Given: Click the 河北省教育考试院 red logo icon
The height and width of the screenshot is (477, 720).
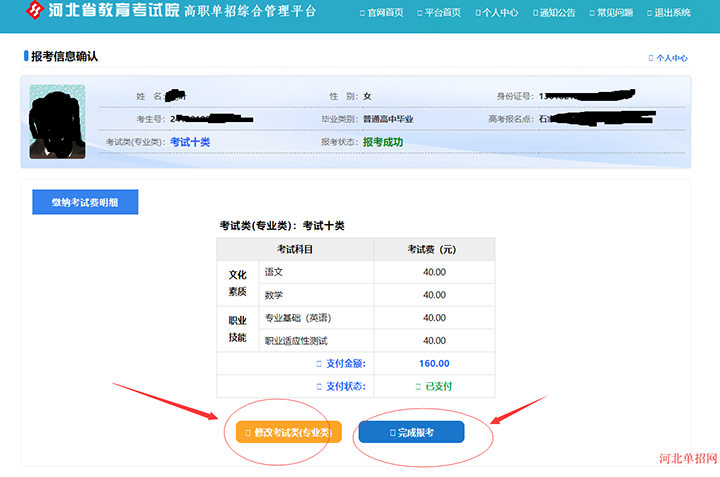Looking at the screenshot, I should coord(35,13).
